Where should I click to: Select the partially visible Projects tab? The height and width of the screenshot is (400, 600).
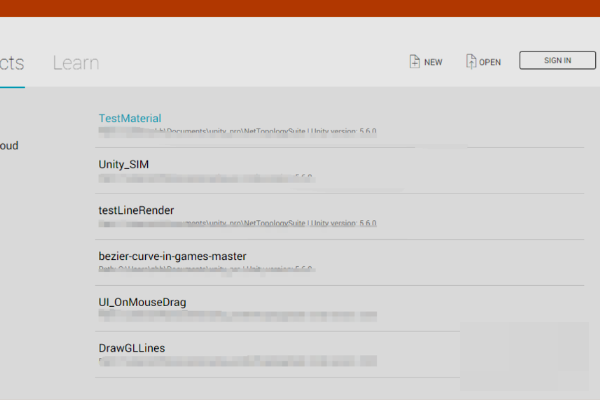pos(12,63)
